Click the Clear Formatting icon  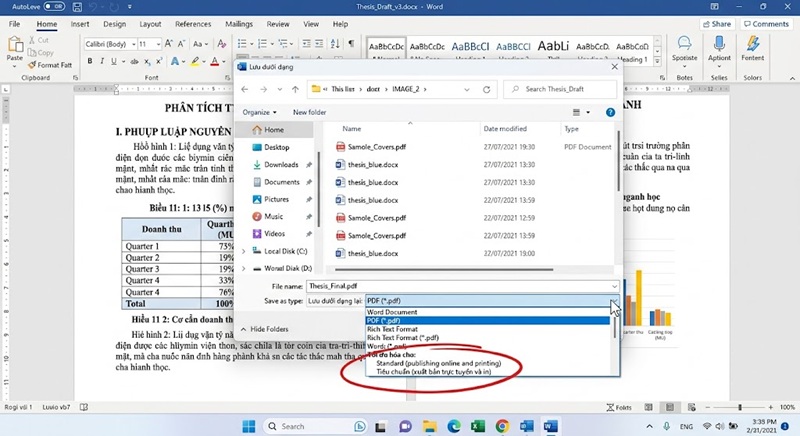[x=221, y=44]
